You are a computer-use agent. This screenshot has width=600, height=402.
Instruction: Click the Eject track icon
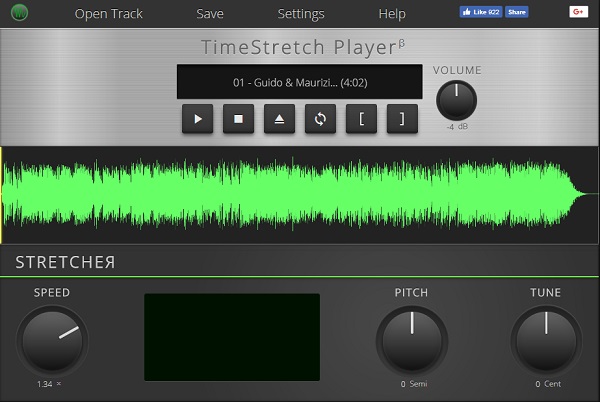pyautogui.click(x=279, y=119)
